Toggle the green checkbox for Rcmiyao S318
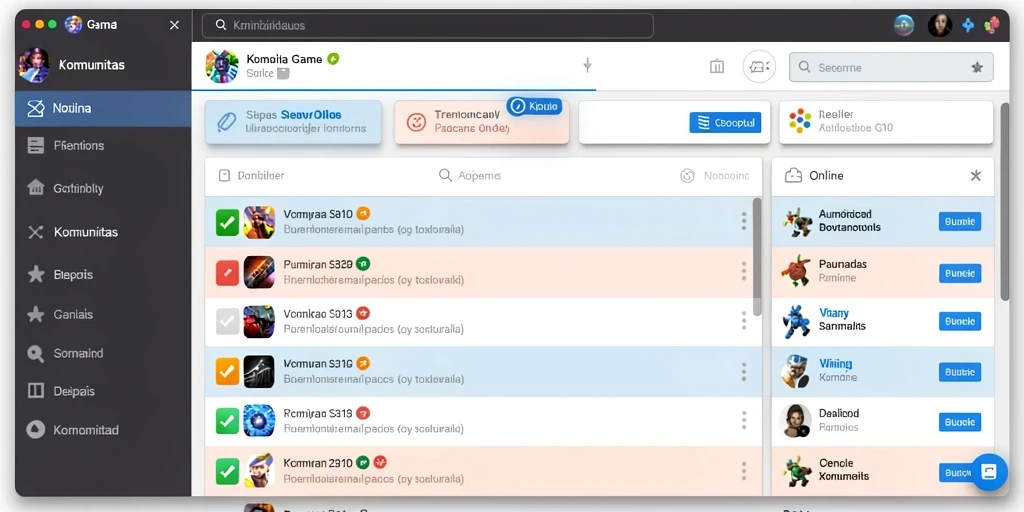The height and width of the screenshot is (512, 1024). coord(227,421)
